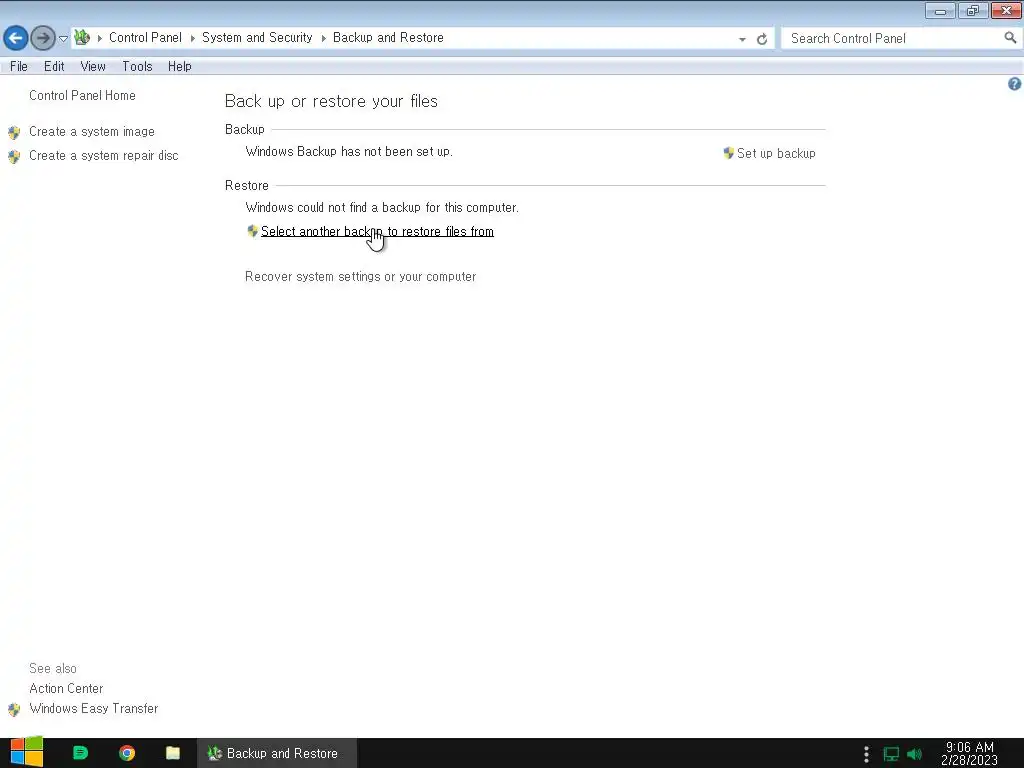Click Backup and Restore breadcrumb segment
1024x768 pixels.
tap(388, 38)
